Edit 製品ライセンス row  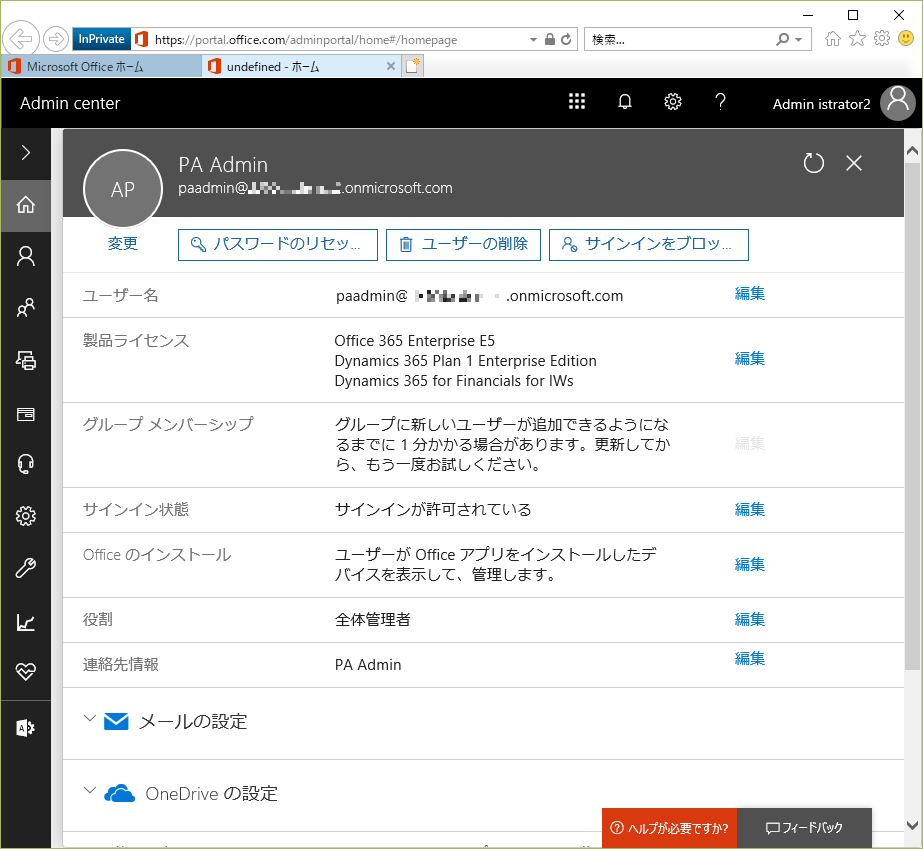click(750, 359)
